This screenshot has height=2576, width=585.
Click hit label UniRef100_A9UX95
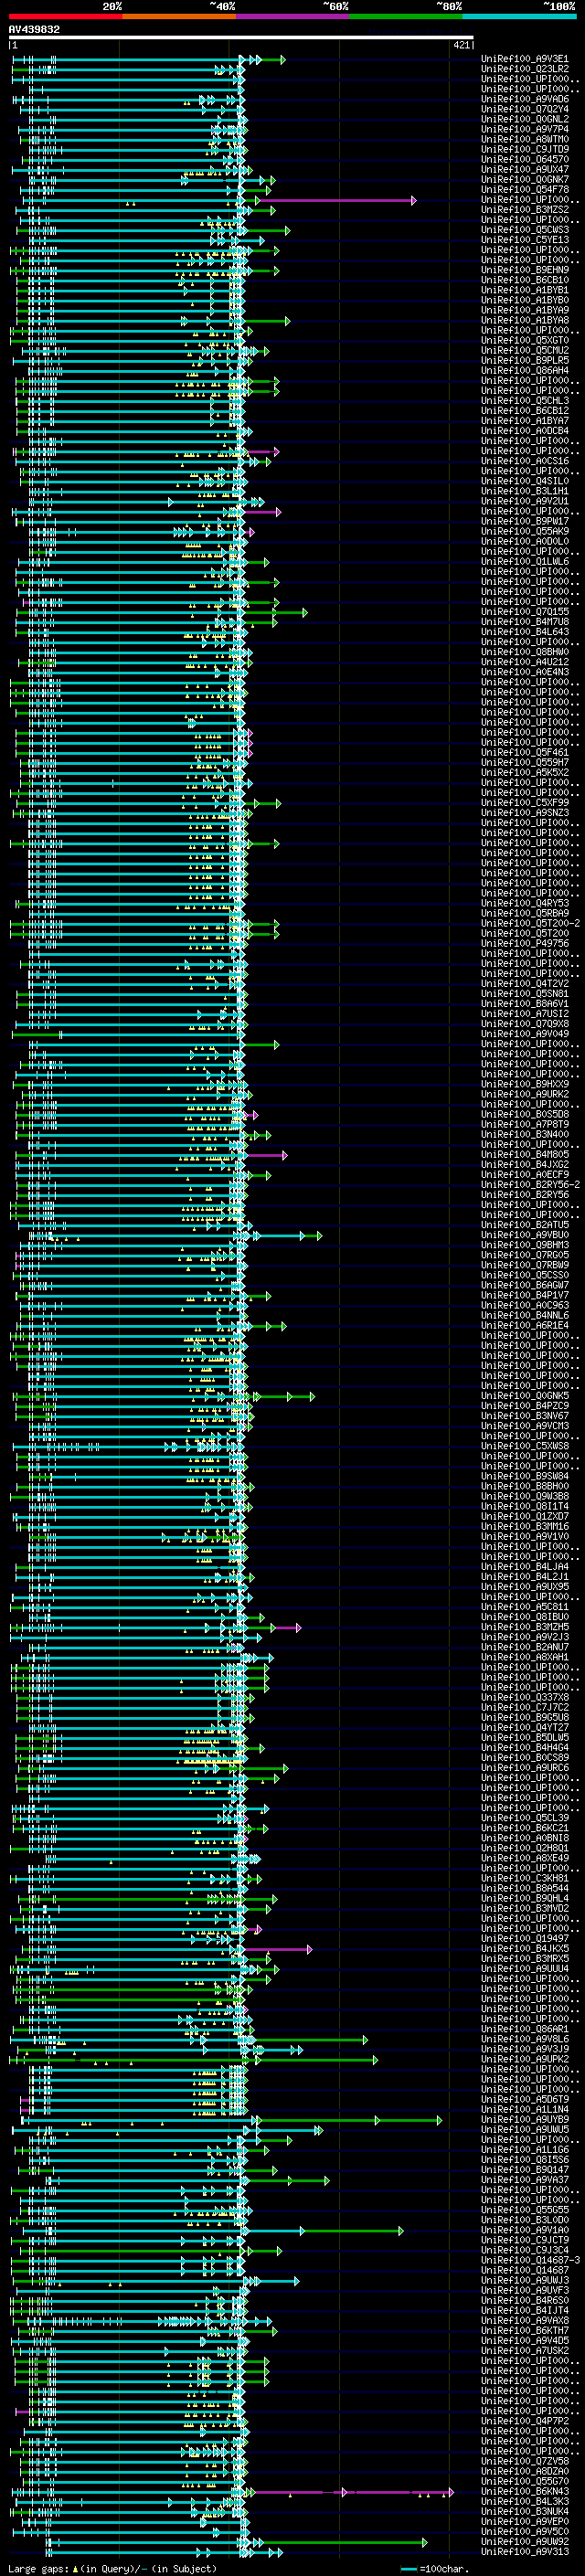525,1587
